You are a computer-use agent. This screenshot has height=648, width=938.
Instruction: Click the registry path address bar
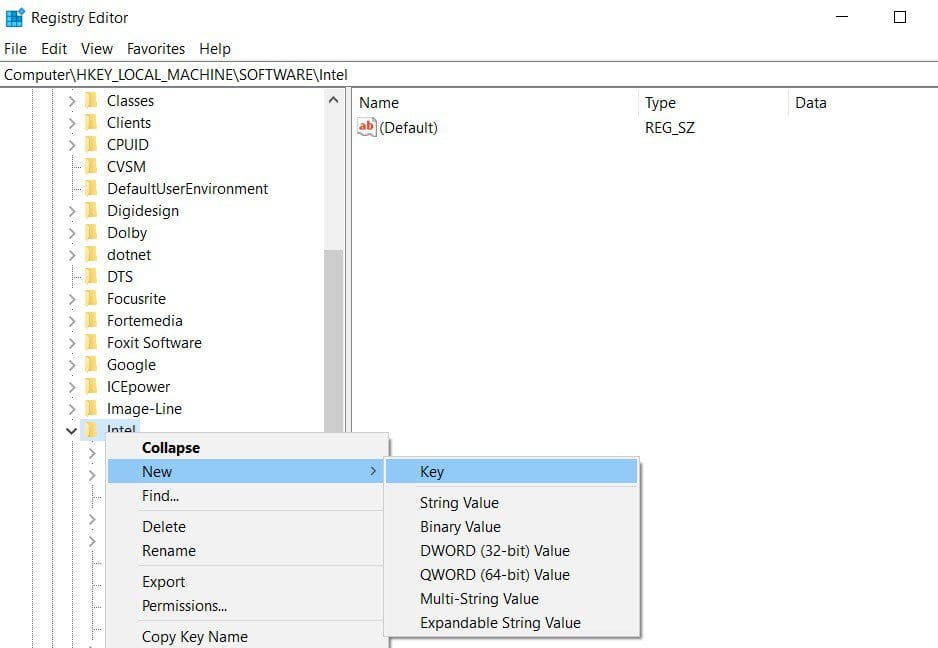coord(469,75)
